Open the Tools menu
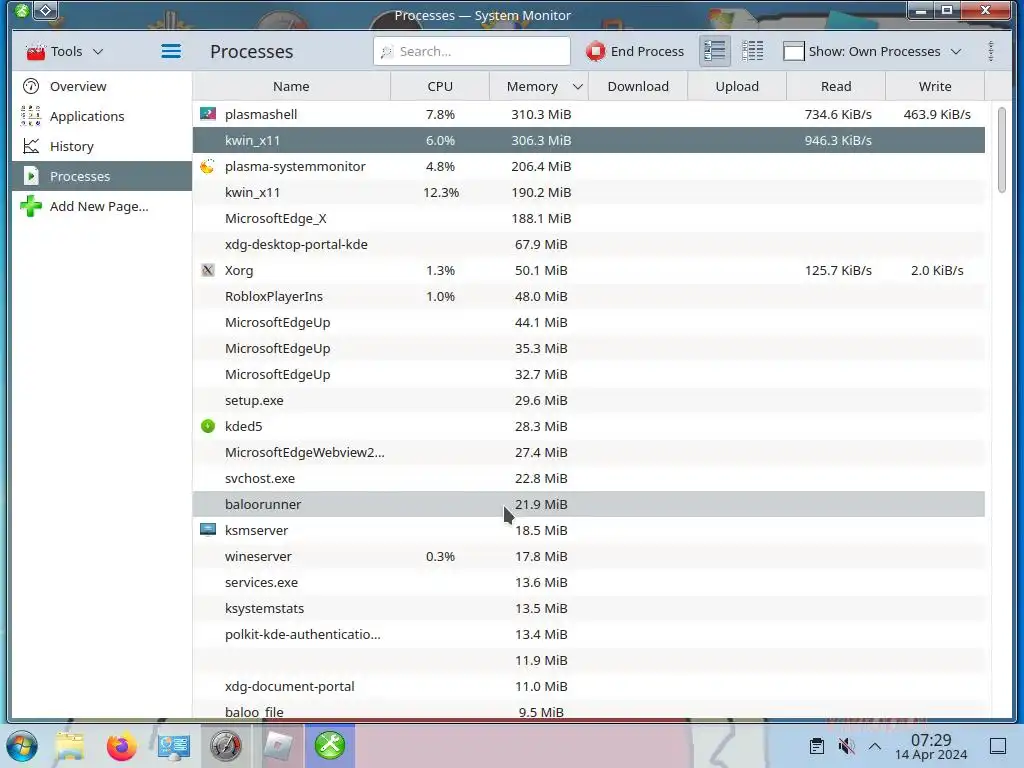The height and width of the screenshot is (768, 1024). (x=64, y=51)
